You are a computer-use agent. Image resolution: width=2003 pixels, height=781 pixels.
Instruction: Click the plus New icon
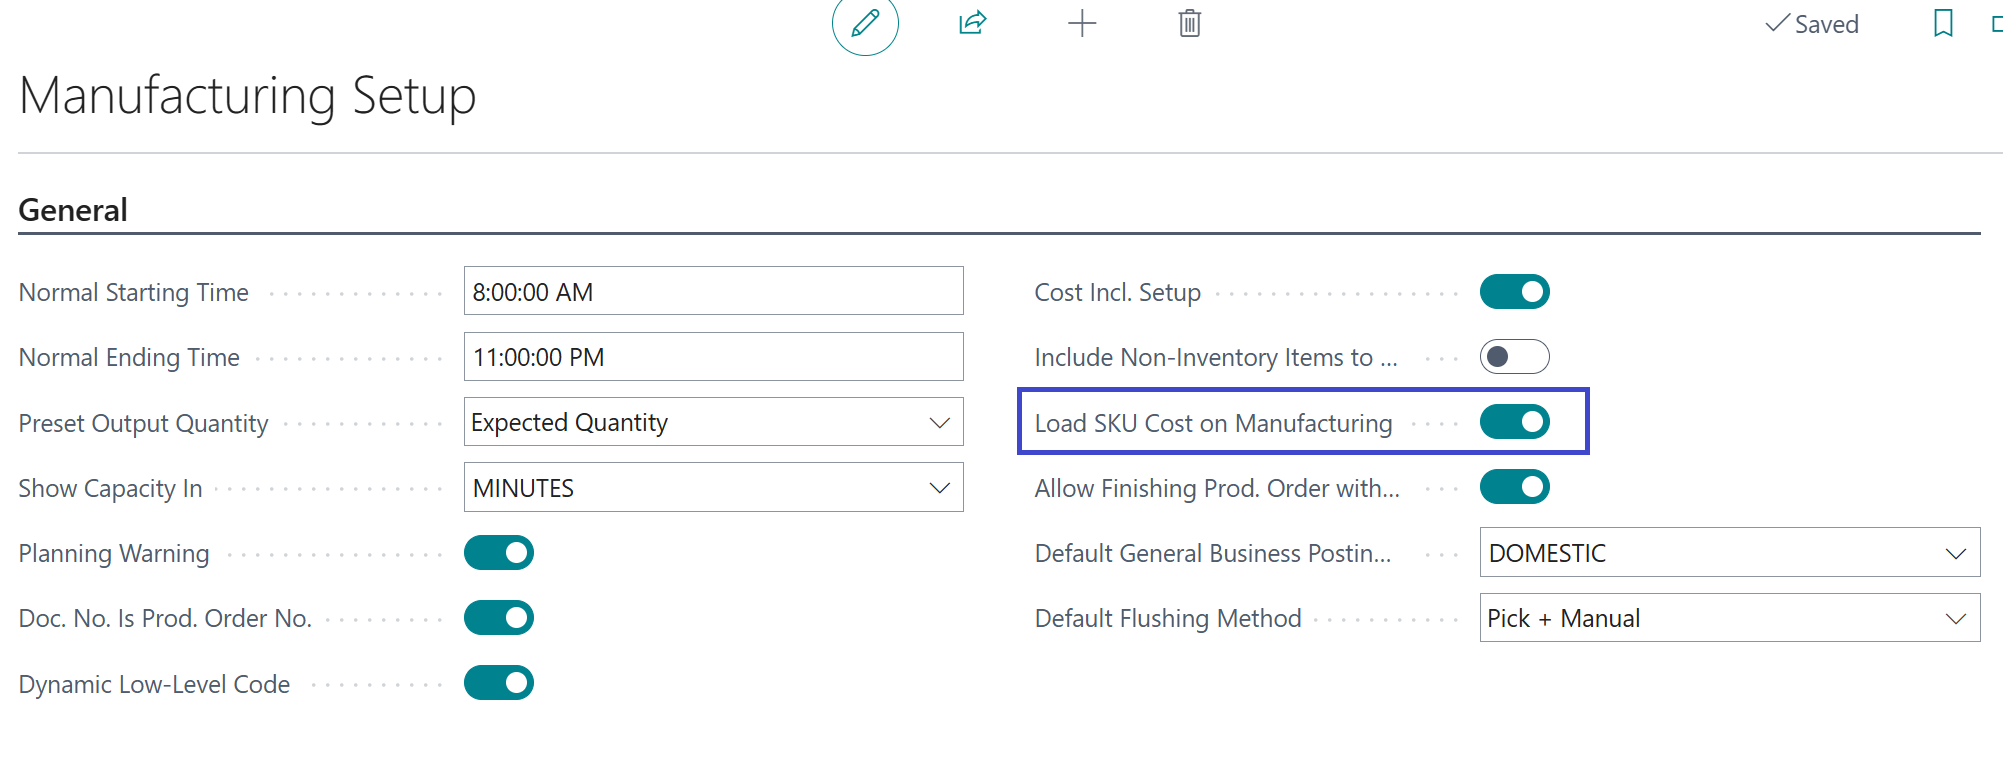coord(1082,23)
